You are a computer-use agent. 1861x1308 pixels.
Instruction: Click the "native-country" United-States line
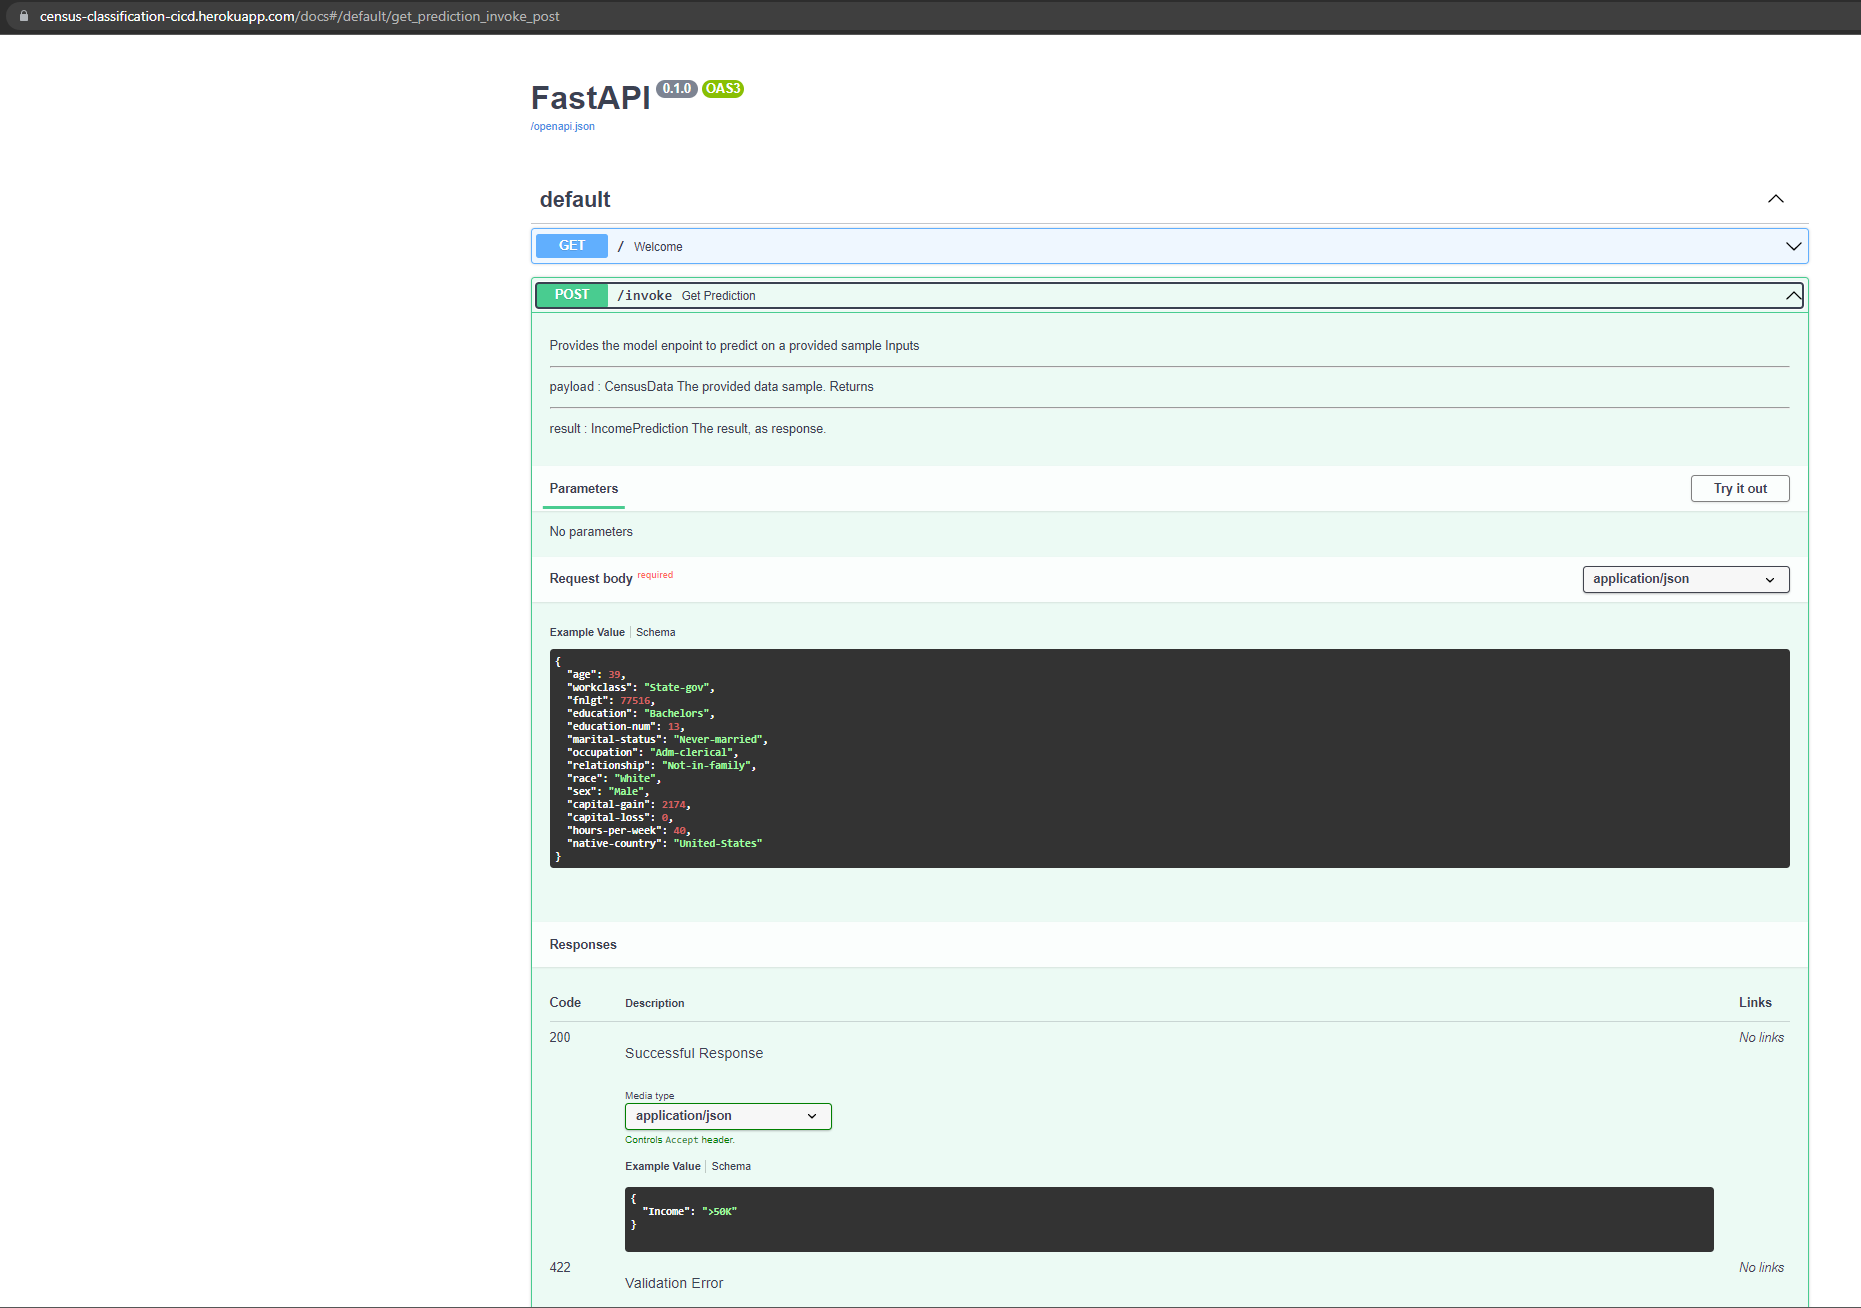click(665, 844)
